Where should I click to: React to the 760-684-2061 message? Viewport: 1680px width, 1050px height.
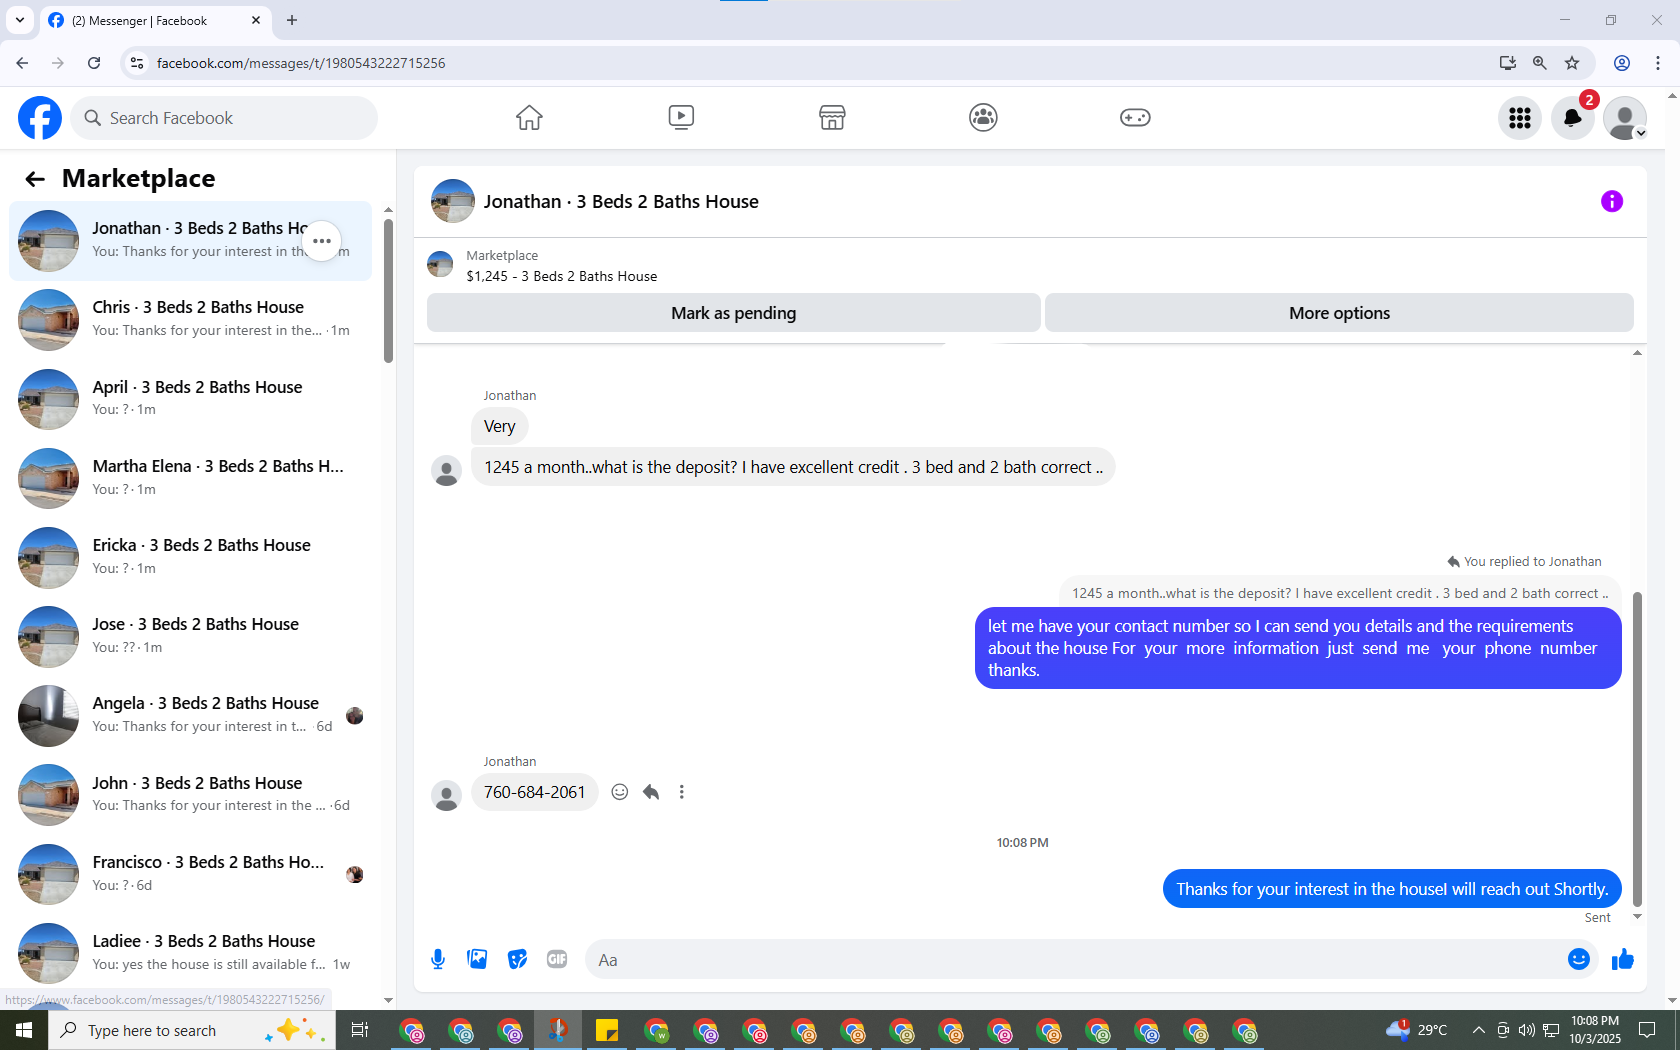point(620,792)
